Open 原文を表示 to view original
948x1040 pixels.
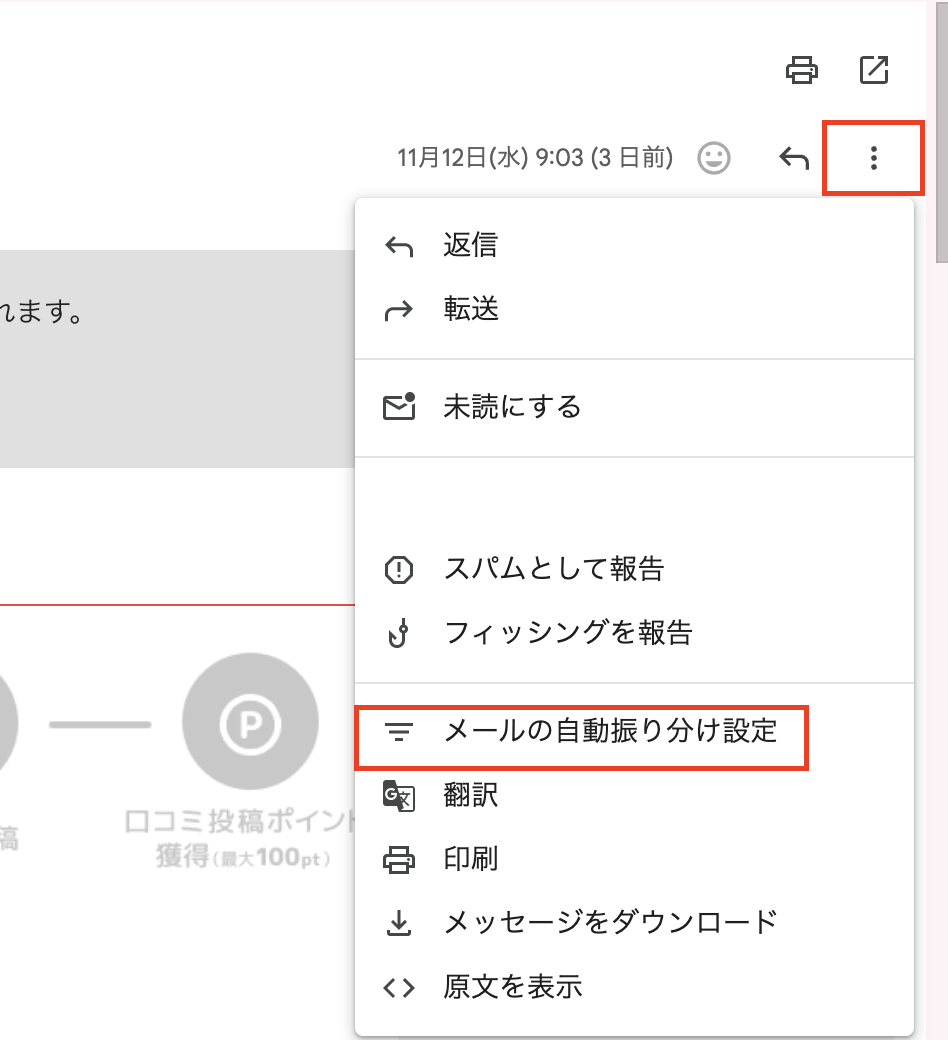click(512, 987)
